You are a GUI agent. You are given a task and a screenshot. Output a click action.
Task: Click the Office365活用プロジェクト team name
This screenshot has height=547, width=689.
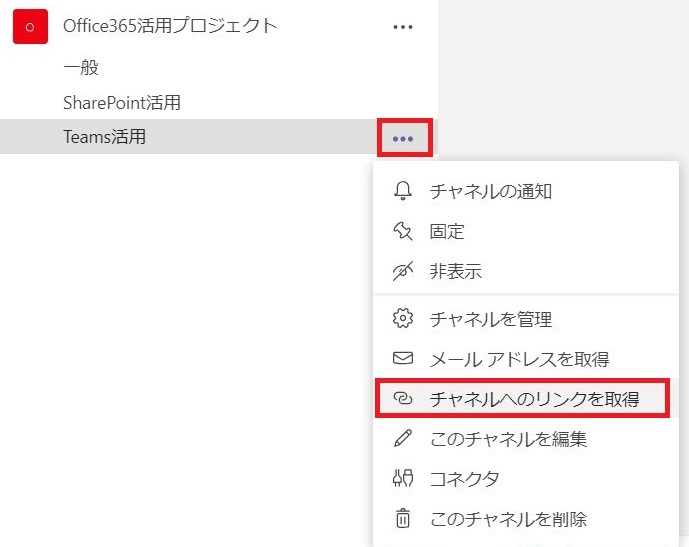[x=170, y=26]
